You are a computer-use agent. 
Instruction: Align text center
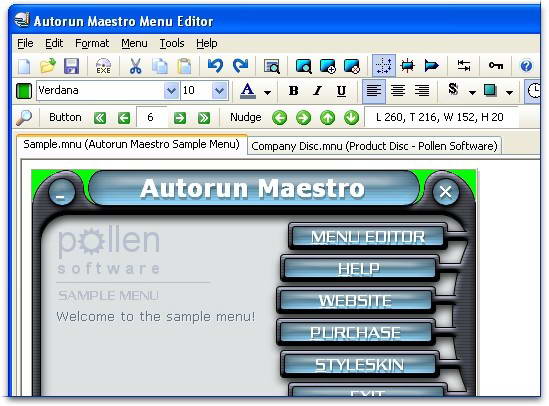click(x=398, y=91)
